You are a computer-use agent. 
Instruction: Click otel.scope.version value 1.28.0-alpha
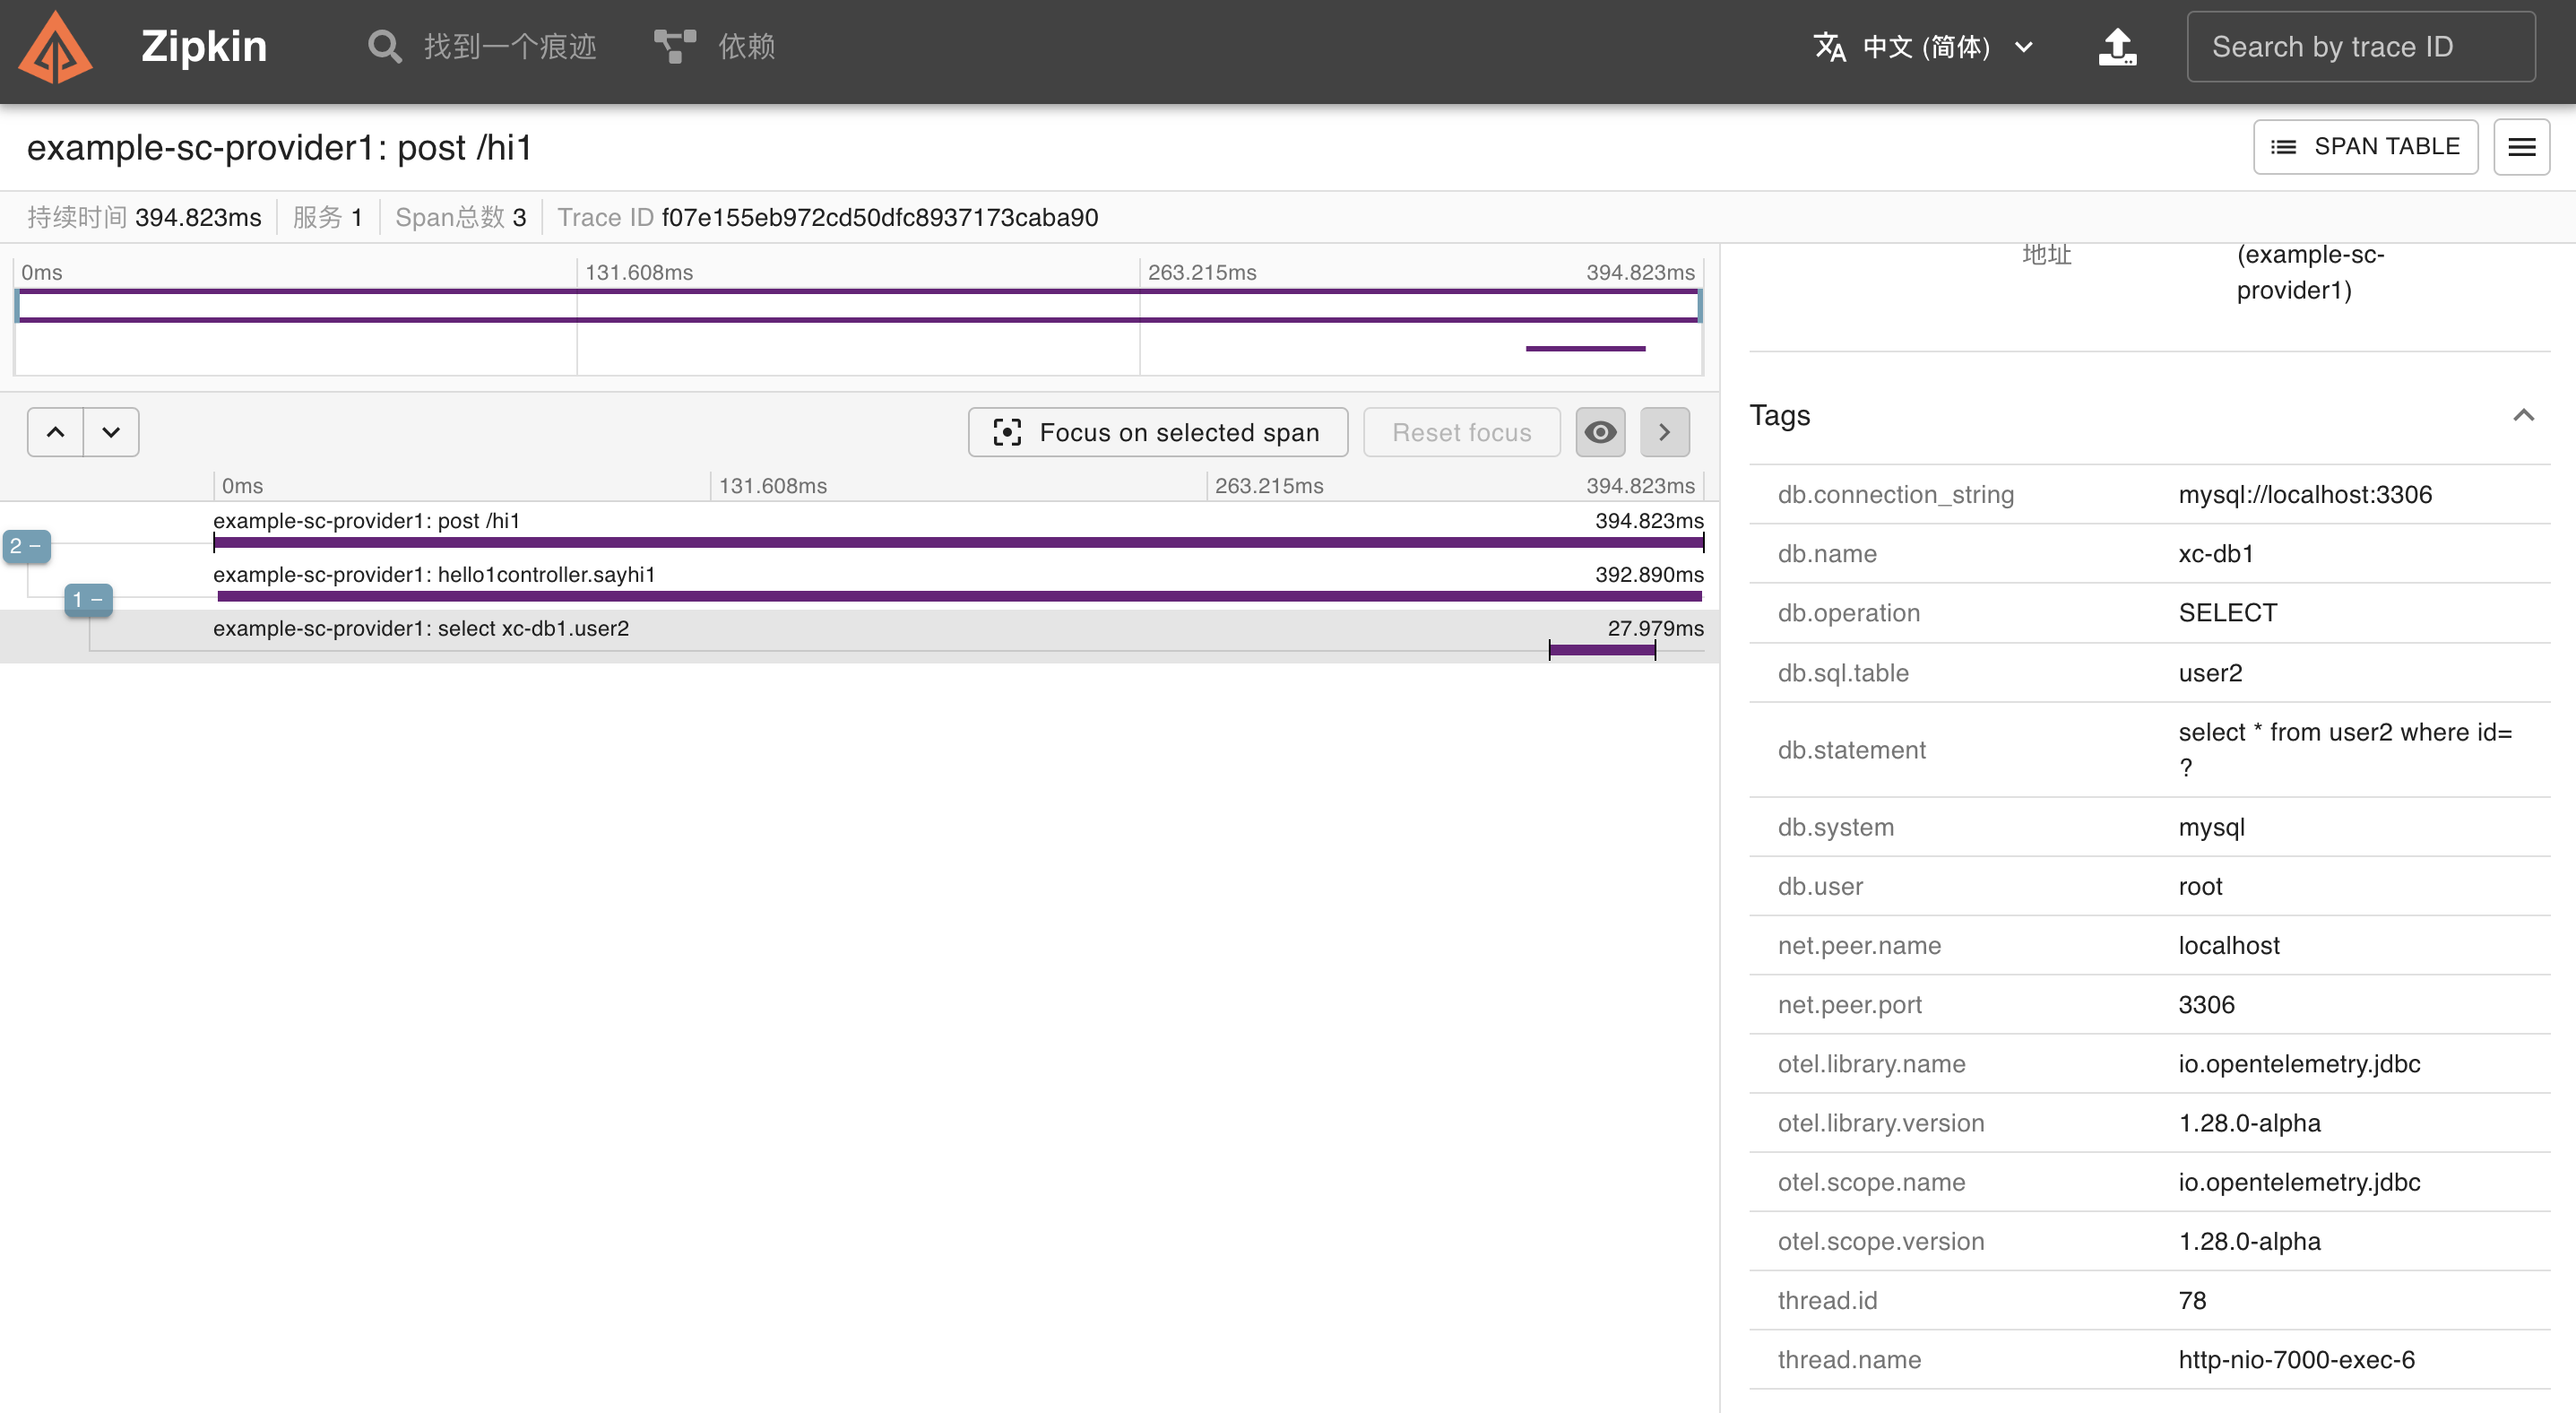2249,1240
